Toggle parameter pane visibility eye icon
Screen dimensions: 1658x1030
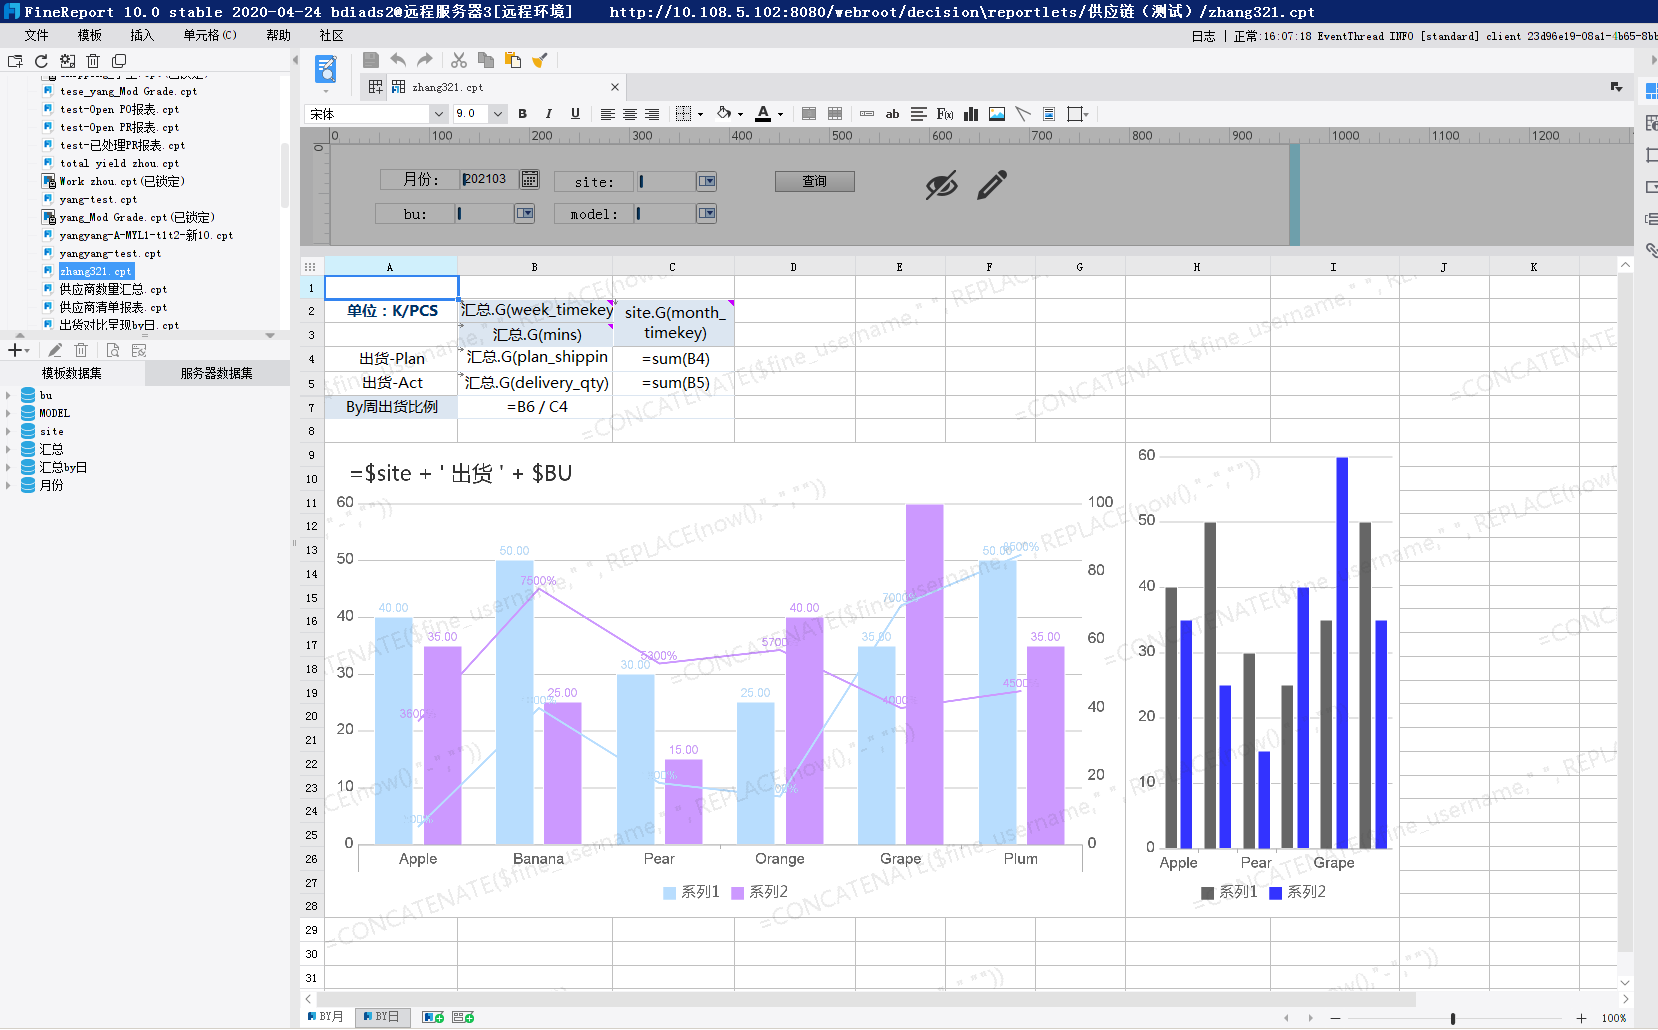click(x=941, y=185)
